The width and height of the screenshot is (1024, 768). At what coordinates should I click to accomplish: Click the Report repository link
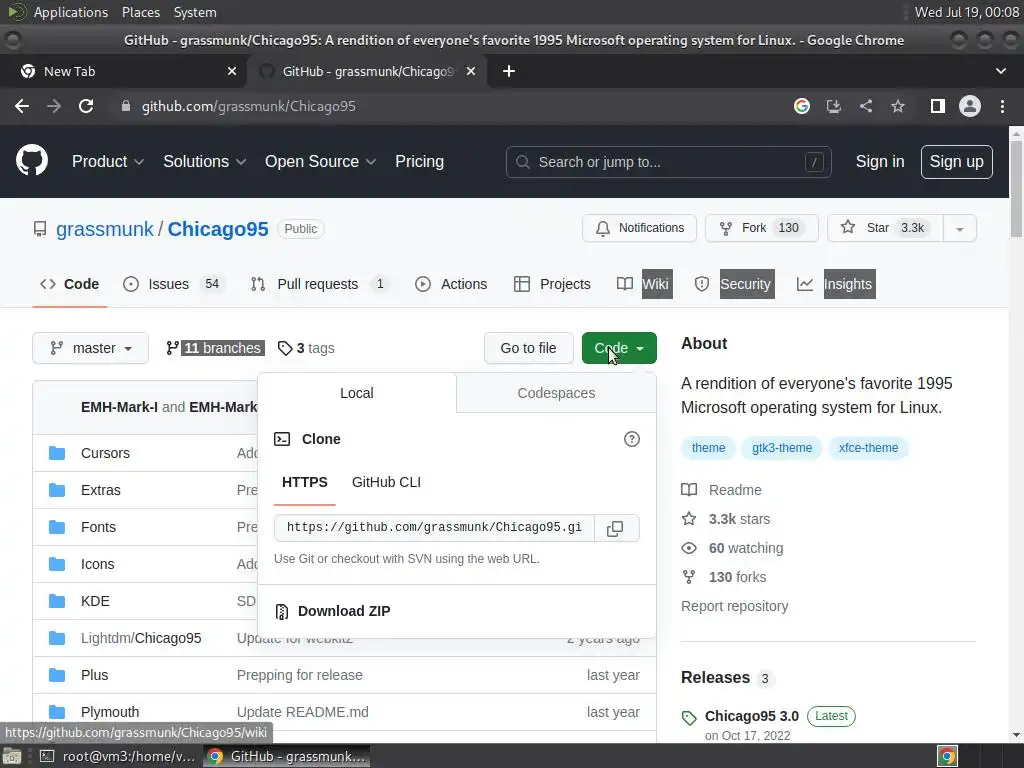(734, 606)
